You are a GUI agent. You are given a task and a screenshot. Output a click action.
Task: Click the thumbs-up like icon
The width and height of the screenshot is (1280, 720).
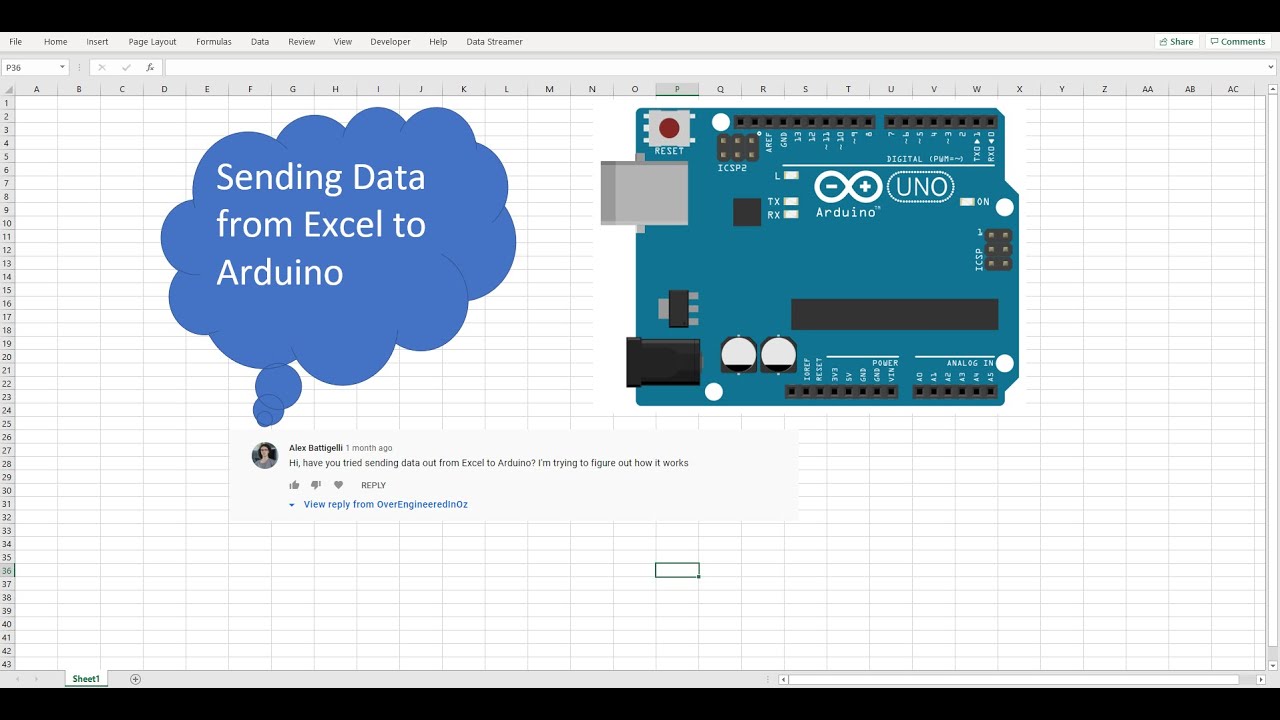(294, 485)
